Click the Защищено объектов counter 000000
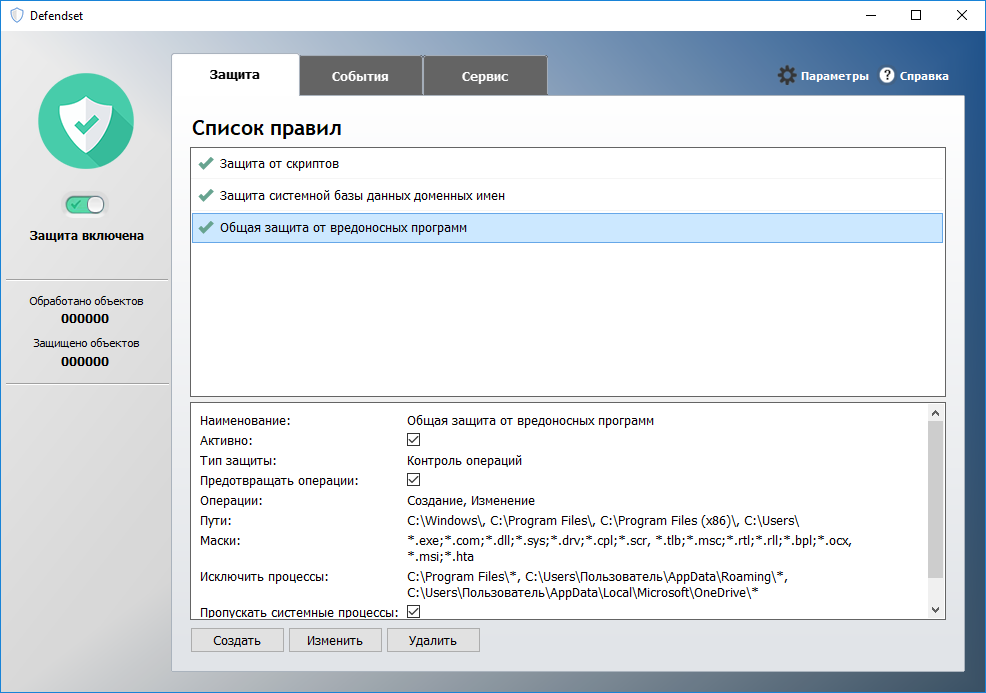The image size is (986, 693). [x=85, y=362]
